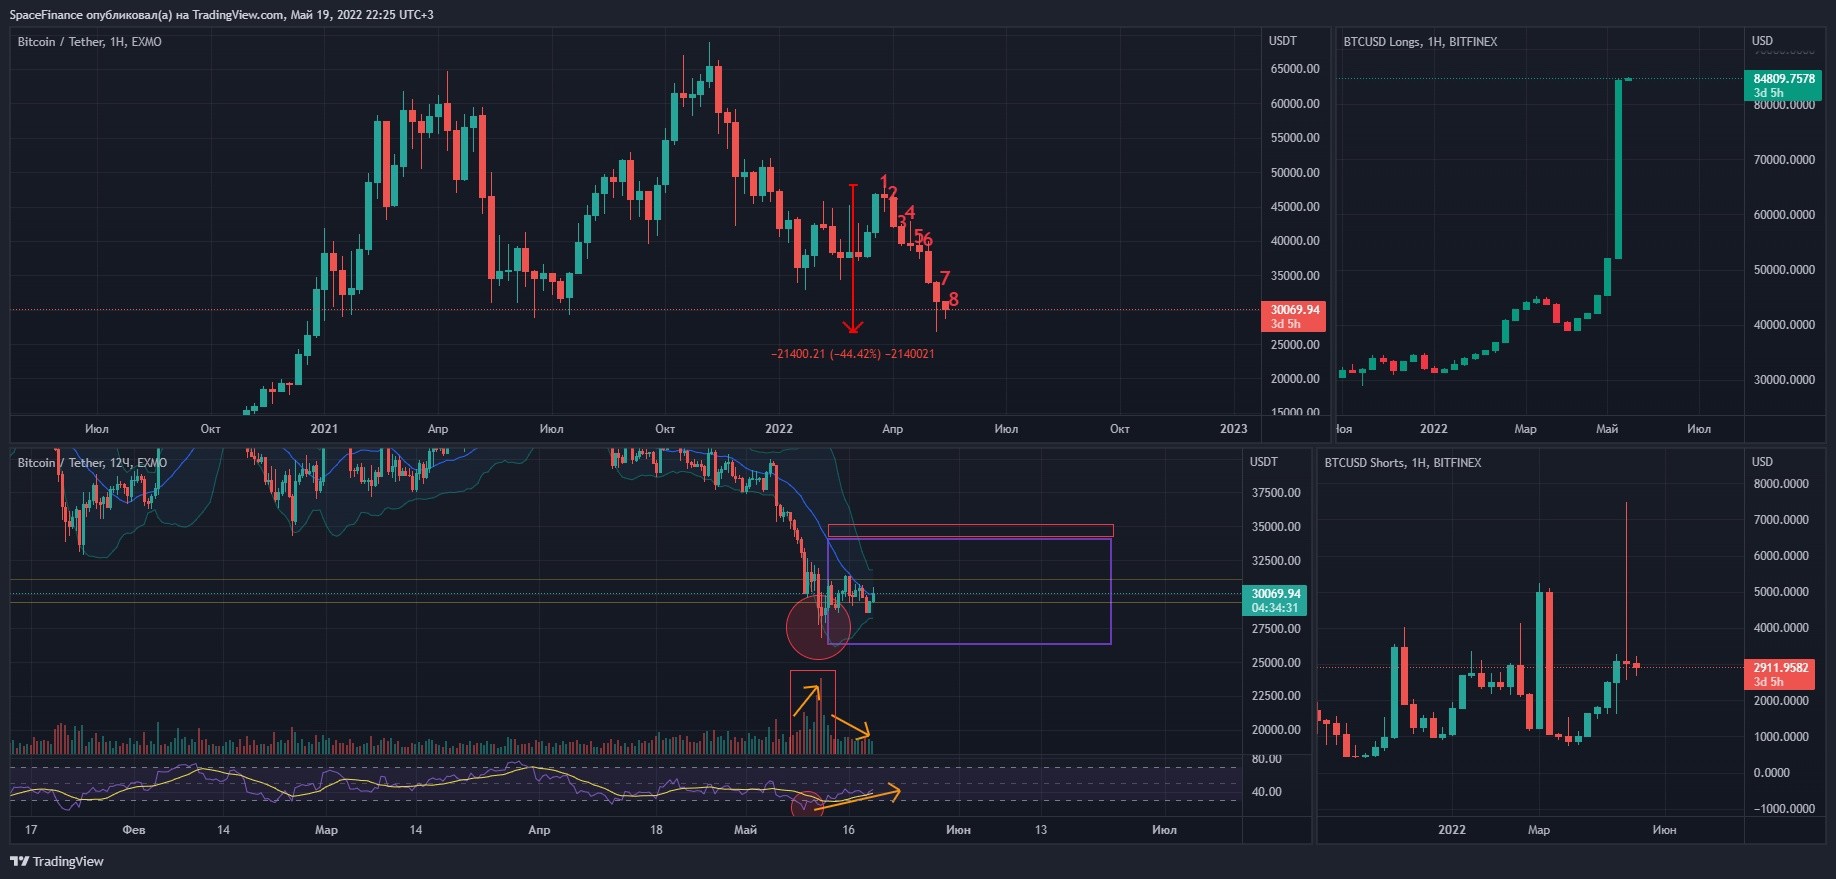
Task: Click the 8000.0000 label on the Shorts chart
Action: click(x=1781, y=484)
